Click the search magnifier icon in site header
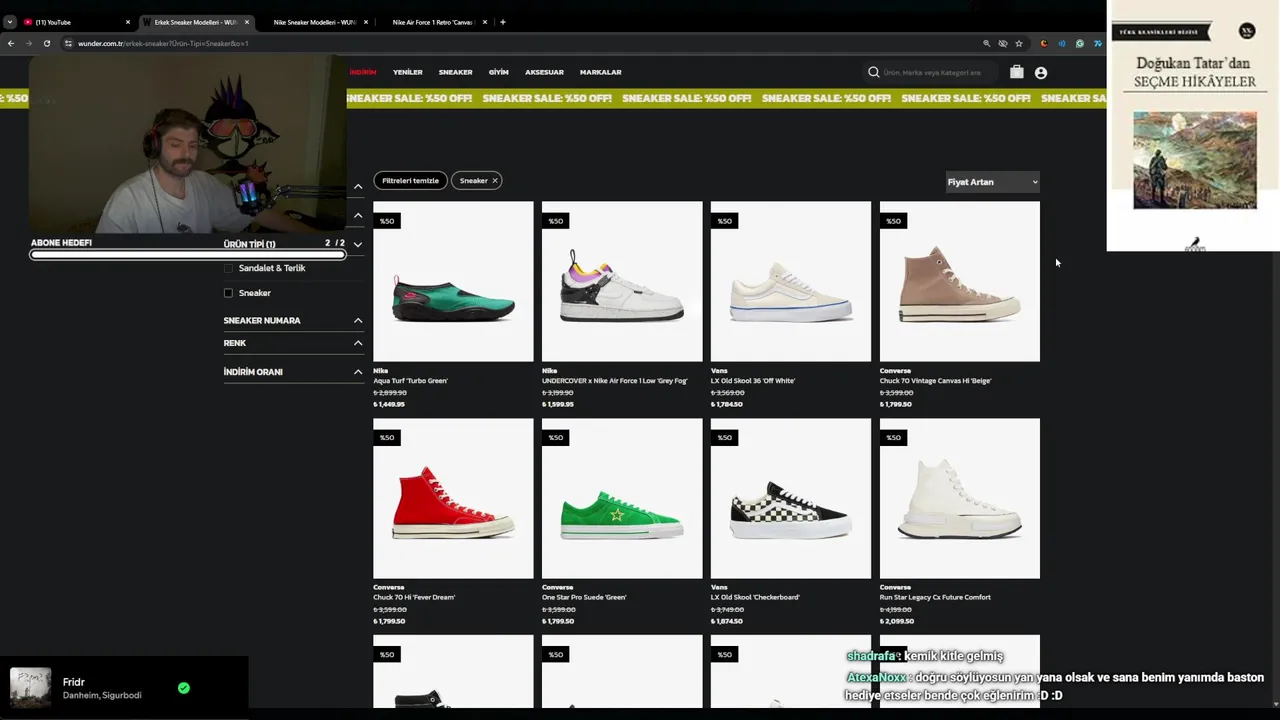This screenshot has height=720, width=1280. pyautogui.click(x=873, y=72)
